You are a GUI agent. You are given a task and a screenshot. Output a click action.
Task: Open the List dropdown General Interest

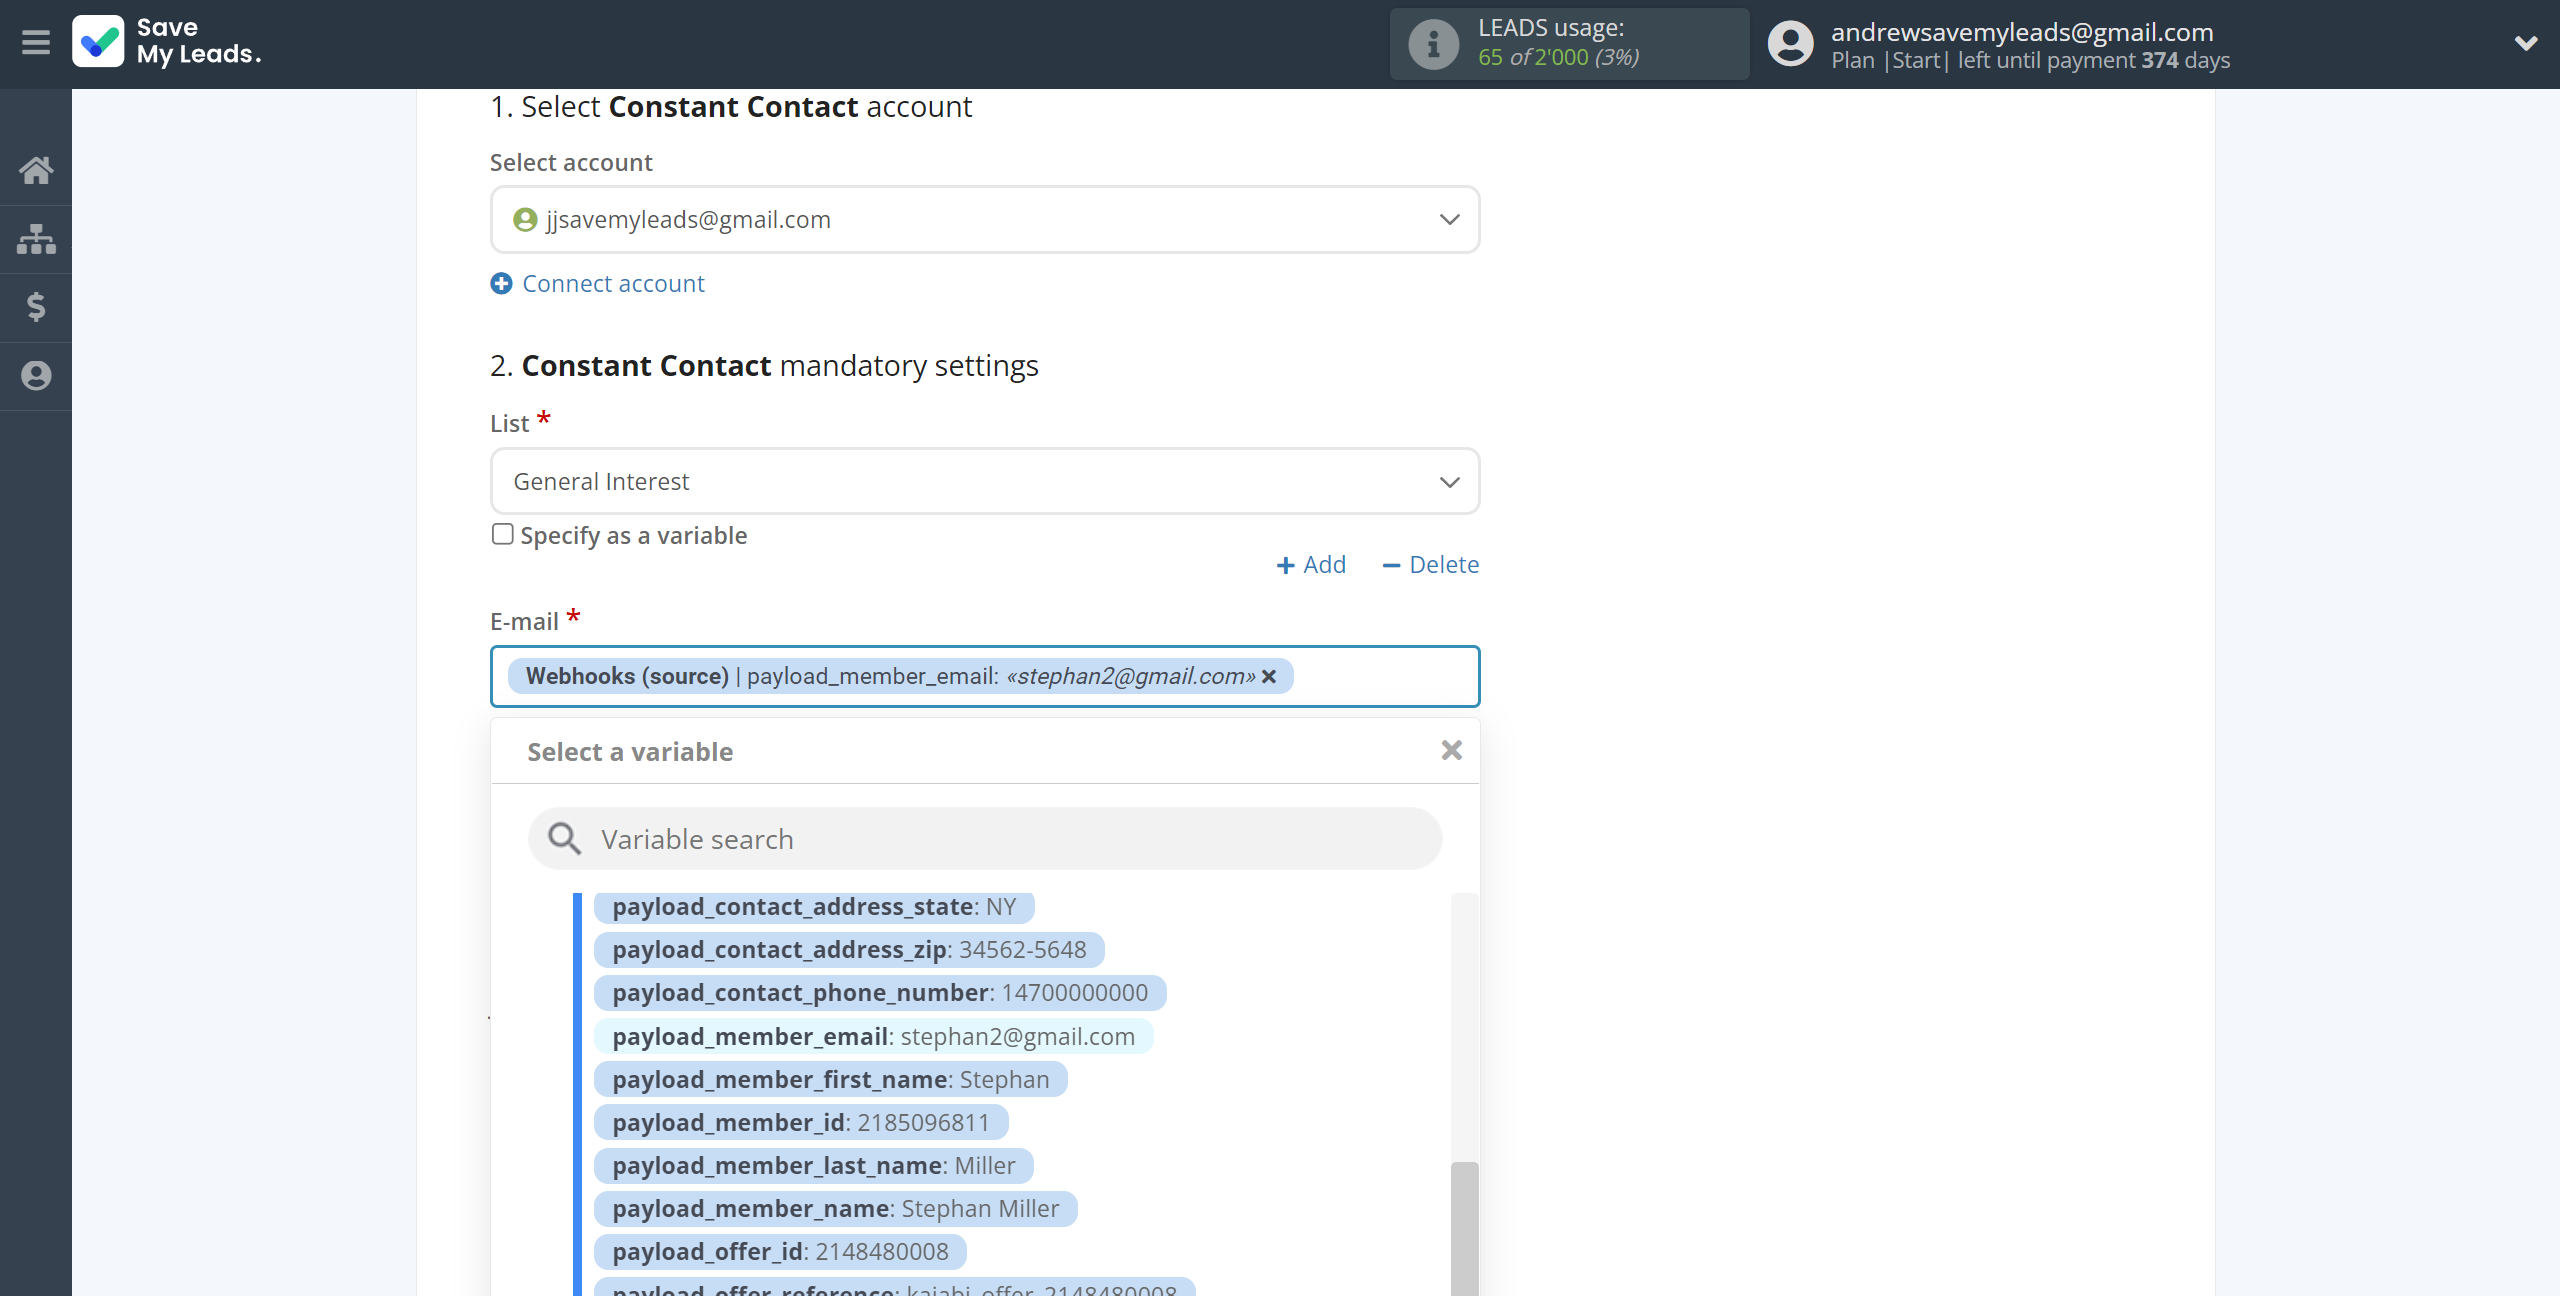tap(985, 481)
